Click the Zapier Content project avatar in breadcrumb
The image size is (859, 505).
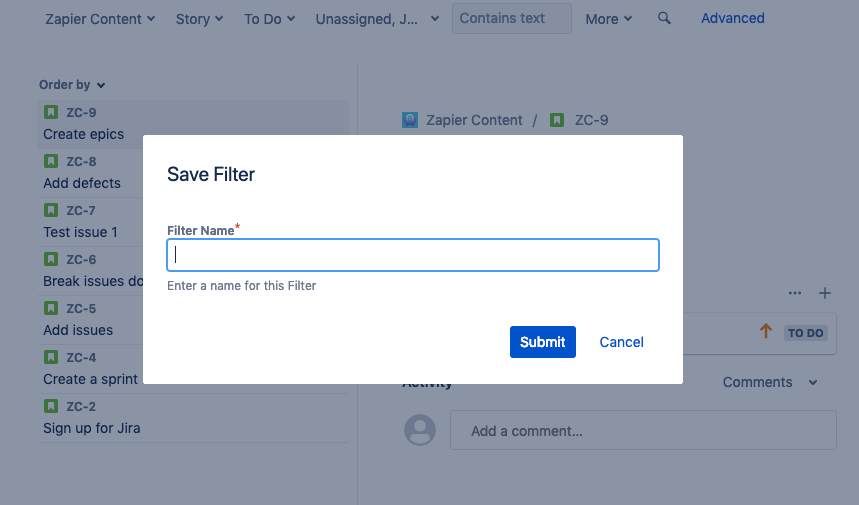(410, 120)
